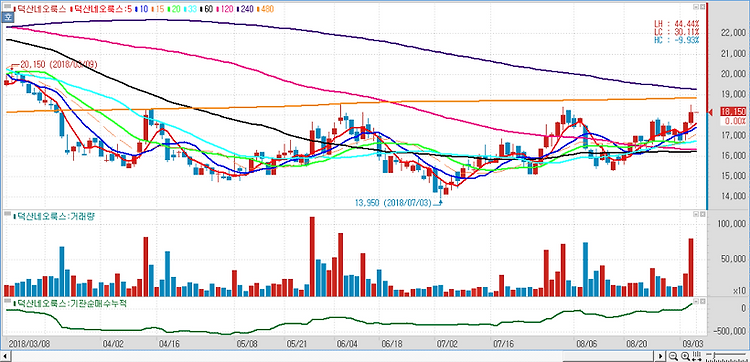Select the black 60-day moving average legend
The width and height of the screenshot is (750, 362).
207,9
